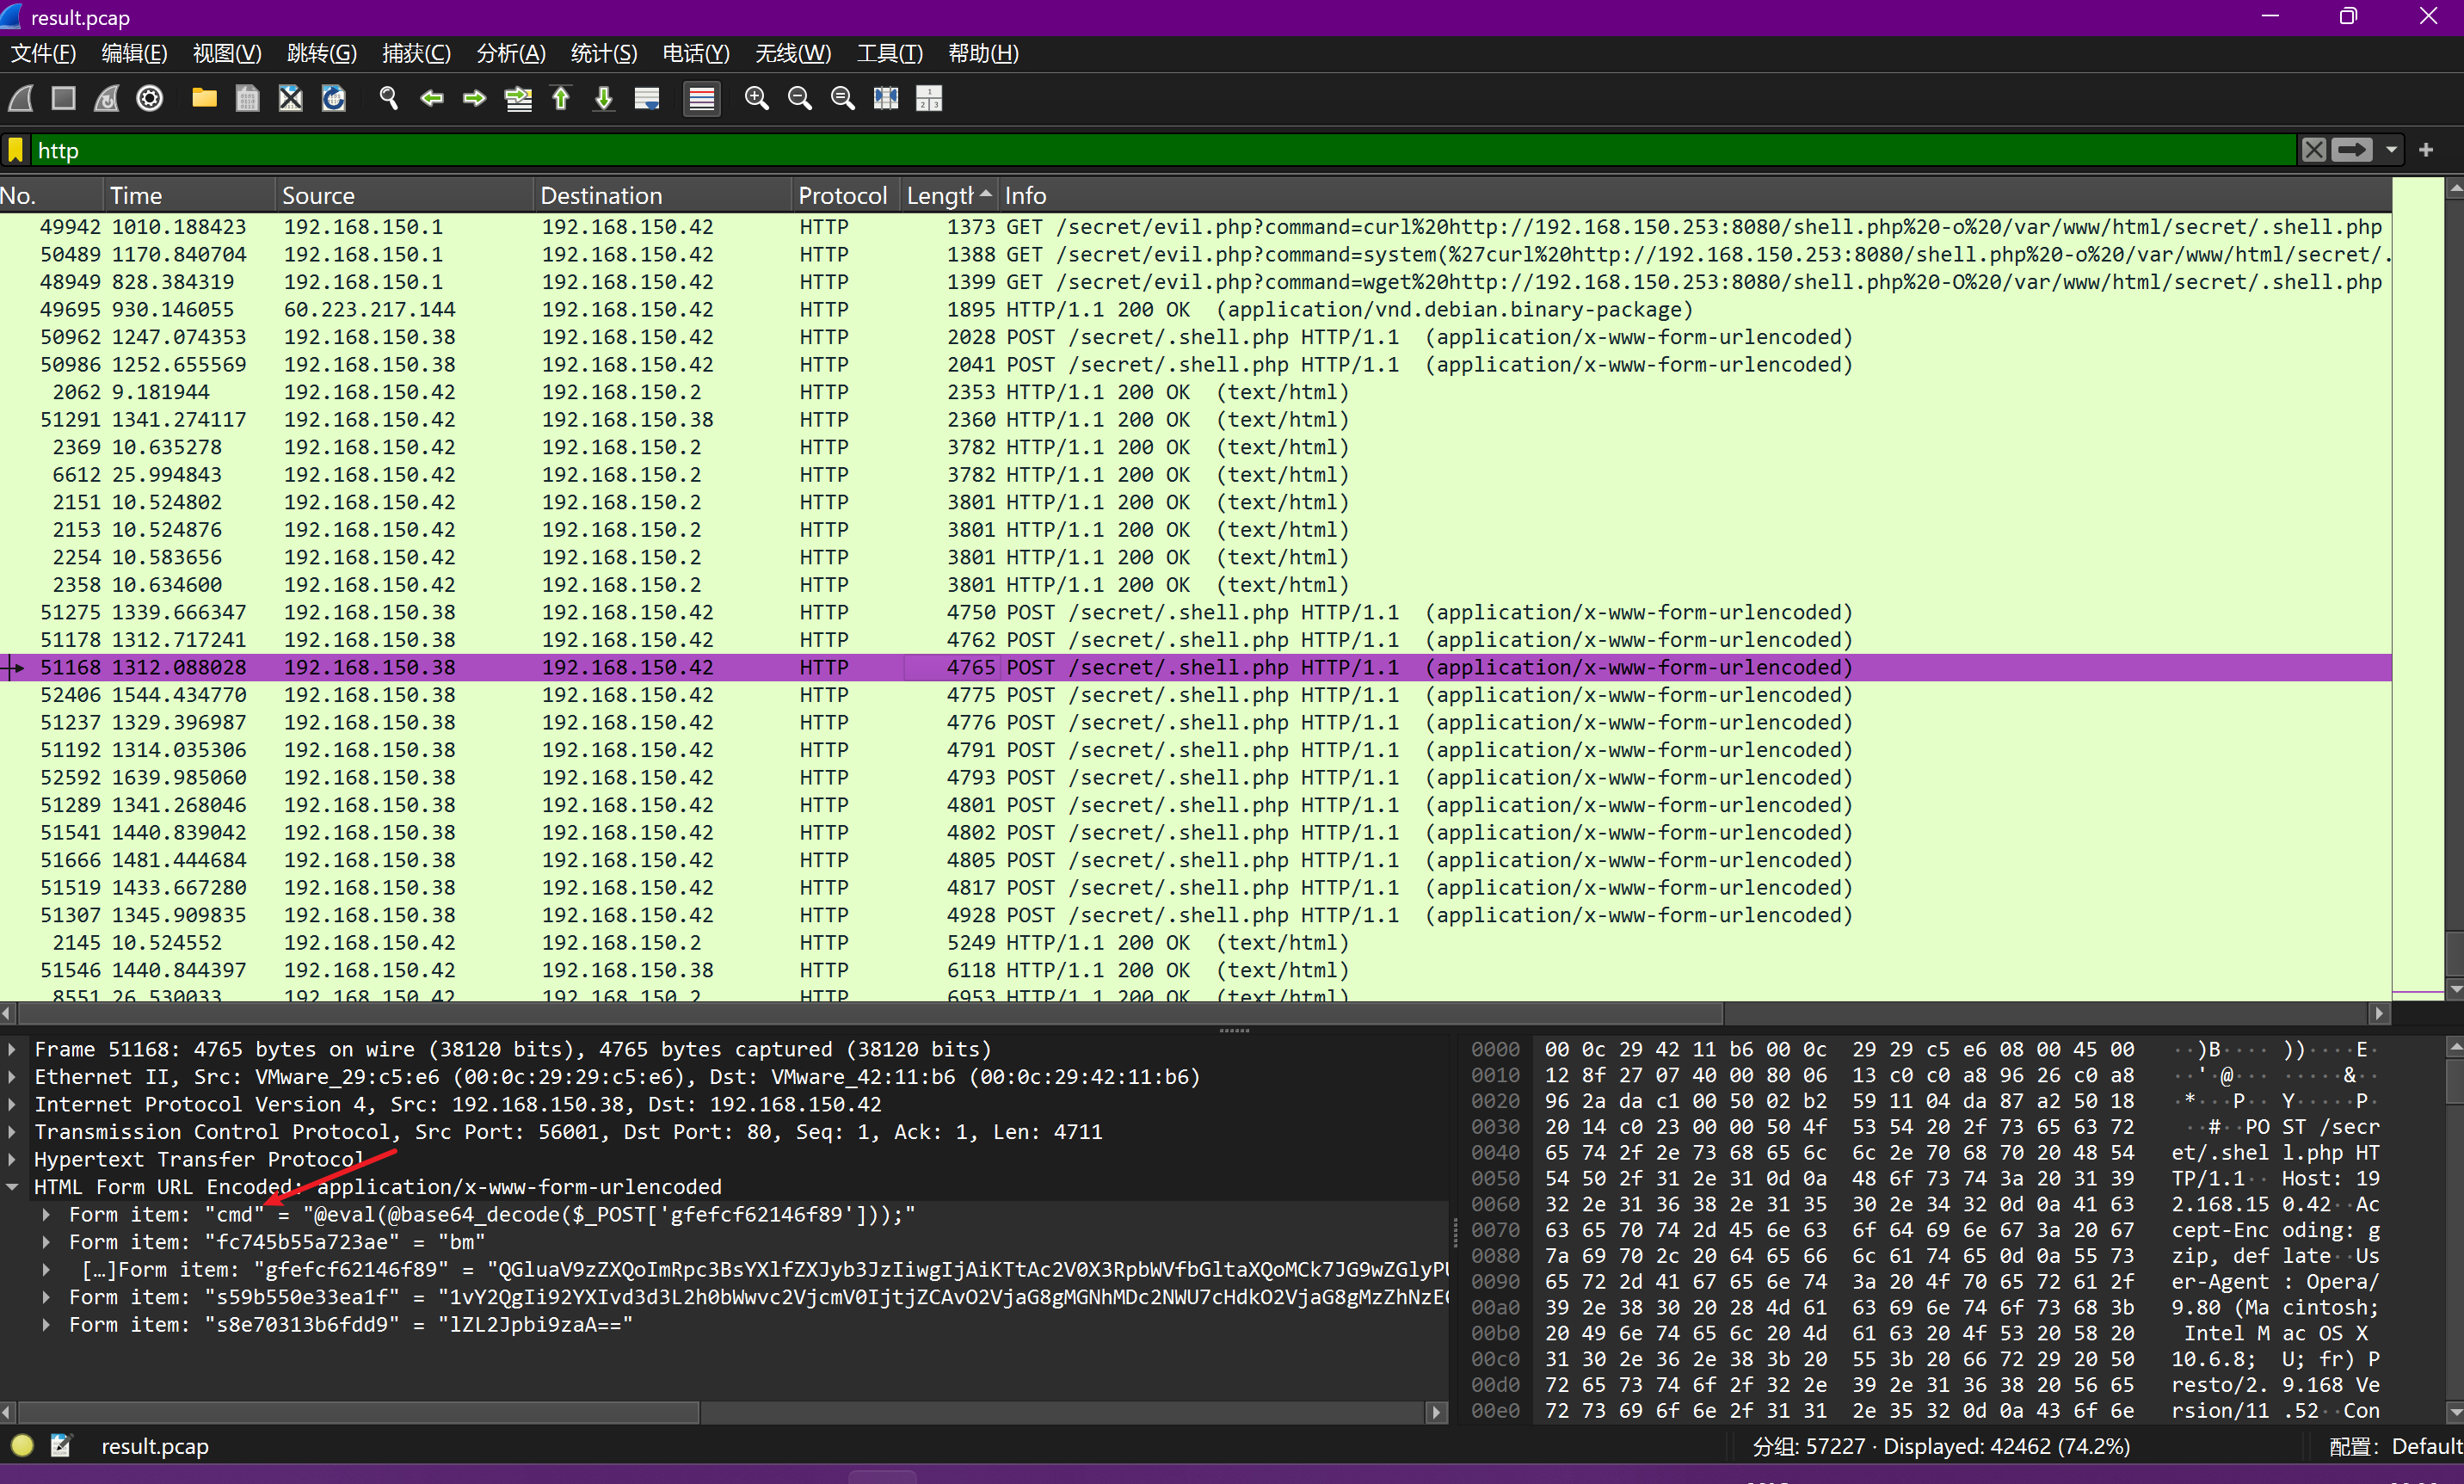Open a capture file with folder icon
This screenshot has width=2464, height=1484.
pos(204,98)
